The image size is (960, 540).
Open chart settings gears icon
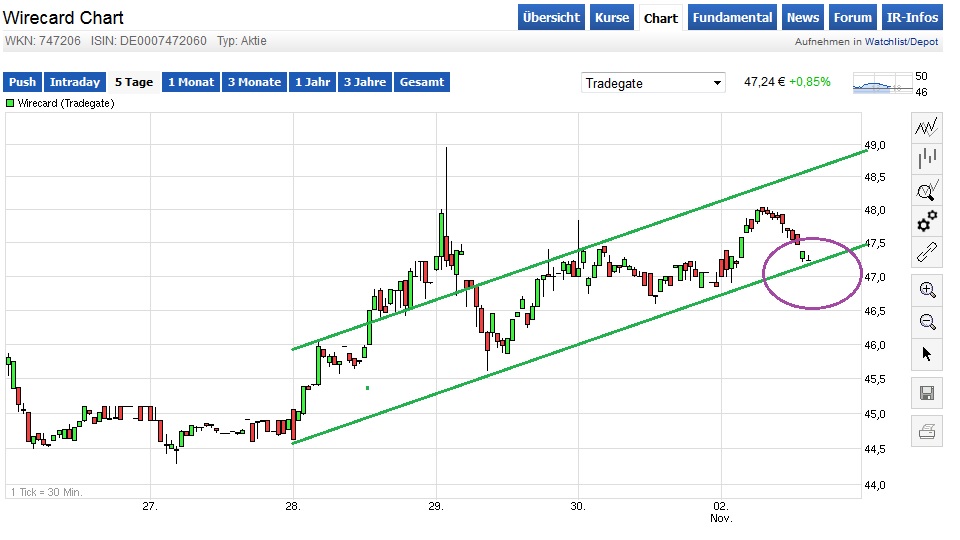[x=926, y=222]
